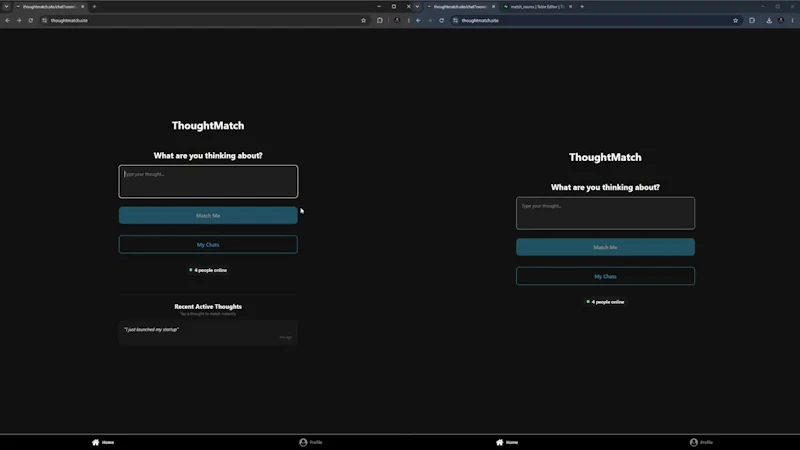
Task: Click "Recent Active Thoughts" heading
Action: 208,307
